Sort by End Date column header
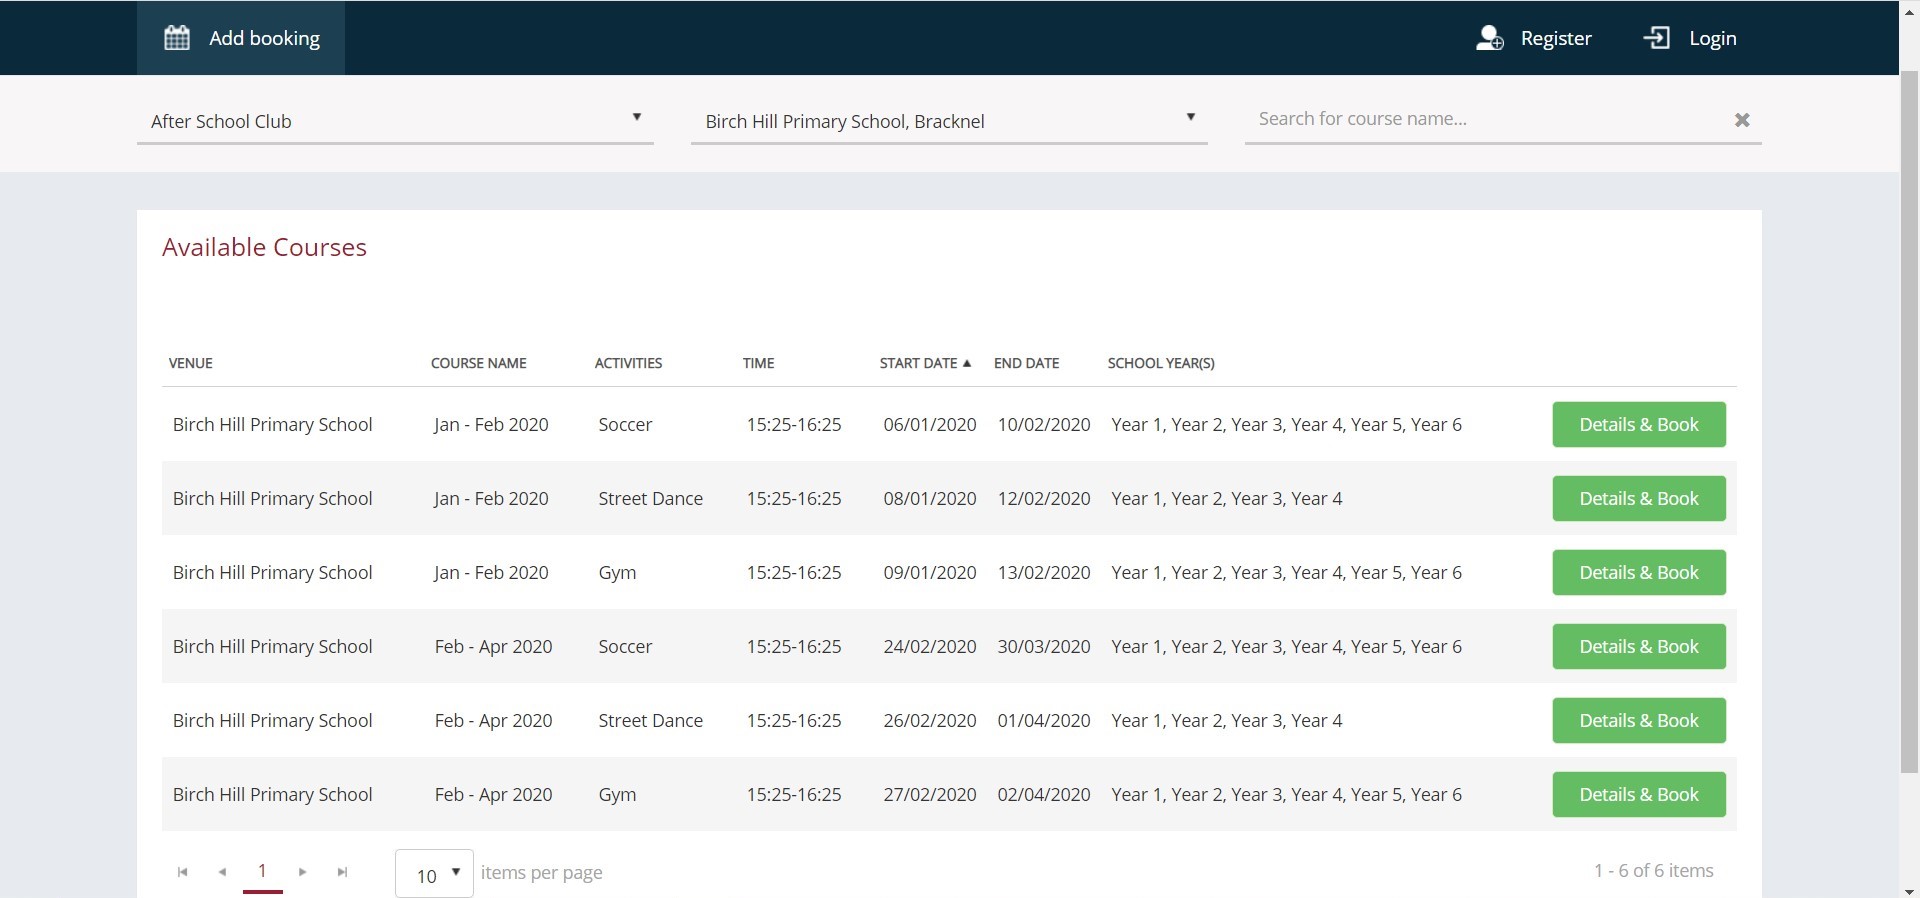The image size is (1920, 898). click(x=1026, y=363)
